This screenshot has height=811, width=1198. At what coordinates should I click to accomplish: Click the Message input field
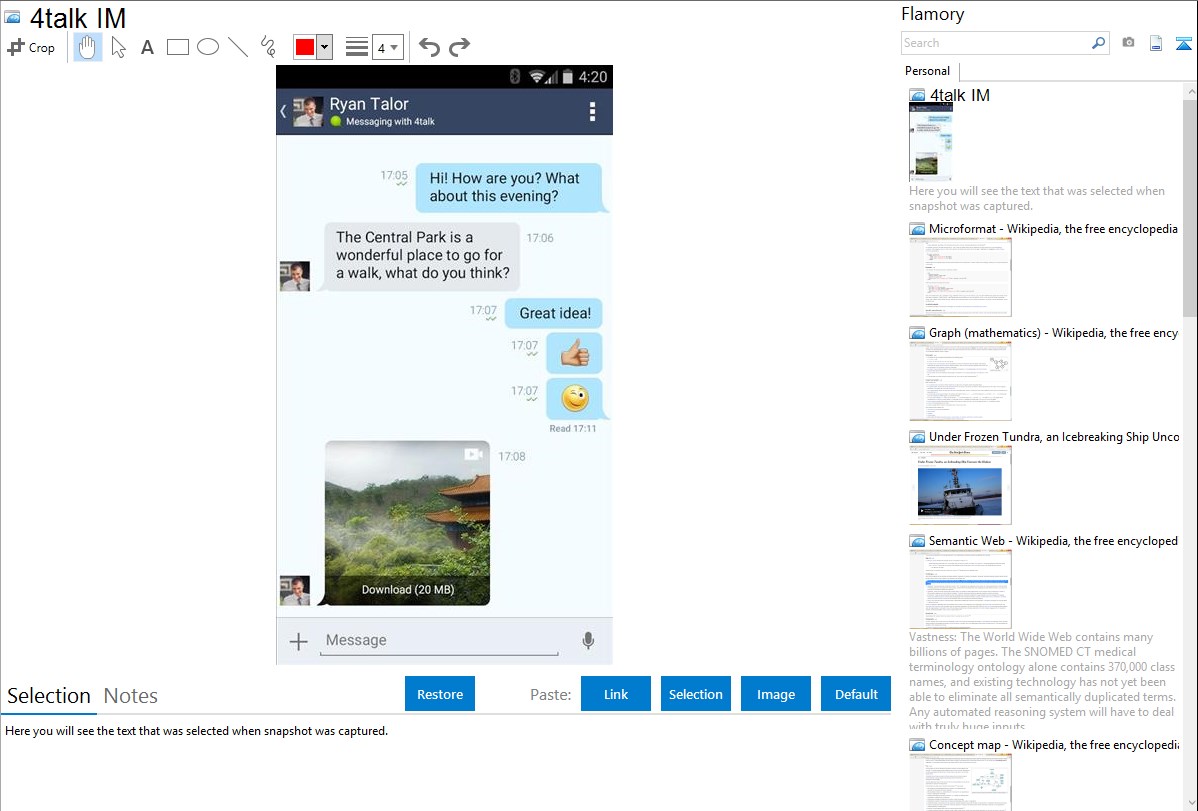(439, 641)
